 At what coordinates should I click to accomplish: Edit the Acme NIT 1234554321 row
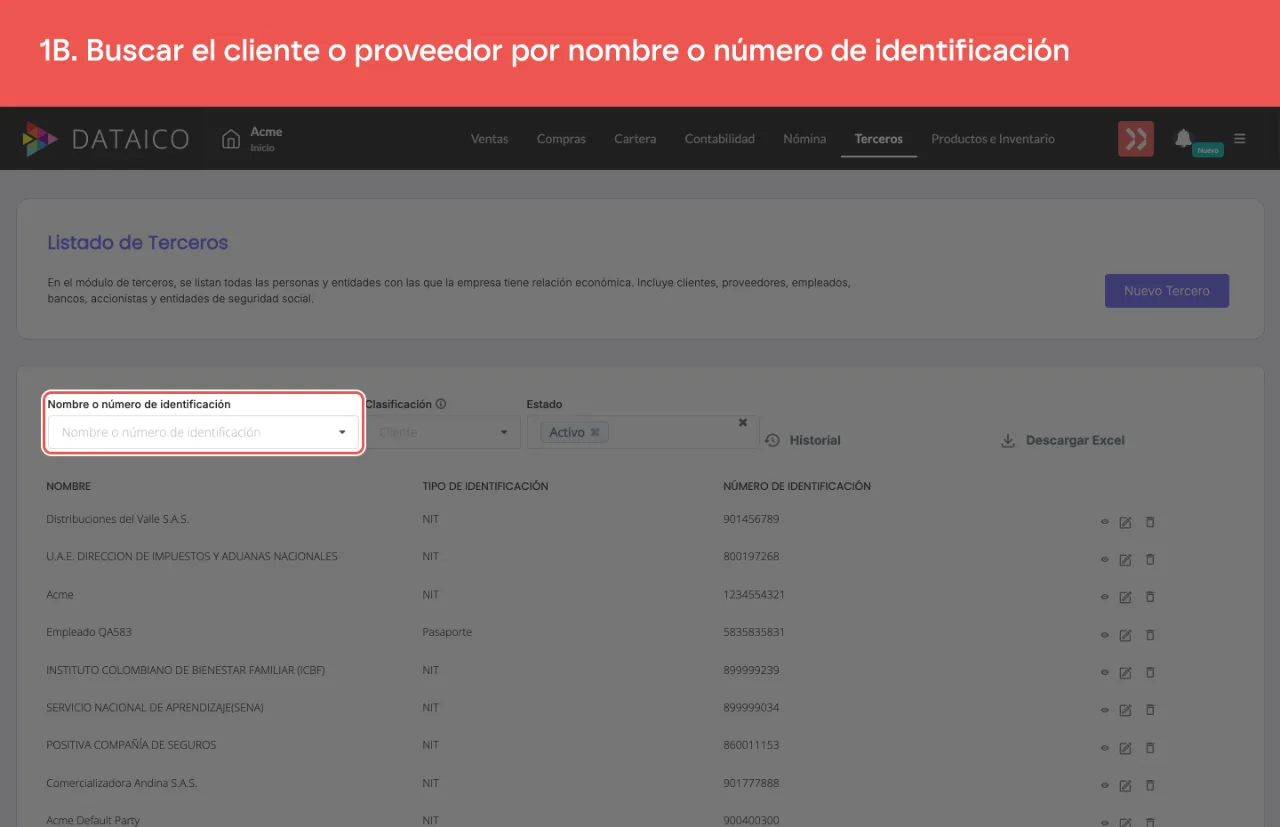[1125, 597]
